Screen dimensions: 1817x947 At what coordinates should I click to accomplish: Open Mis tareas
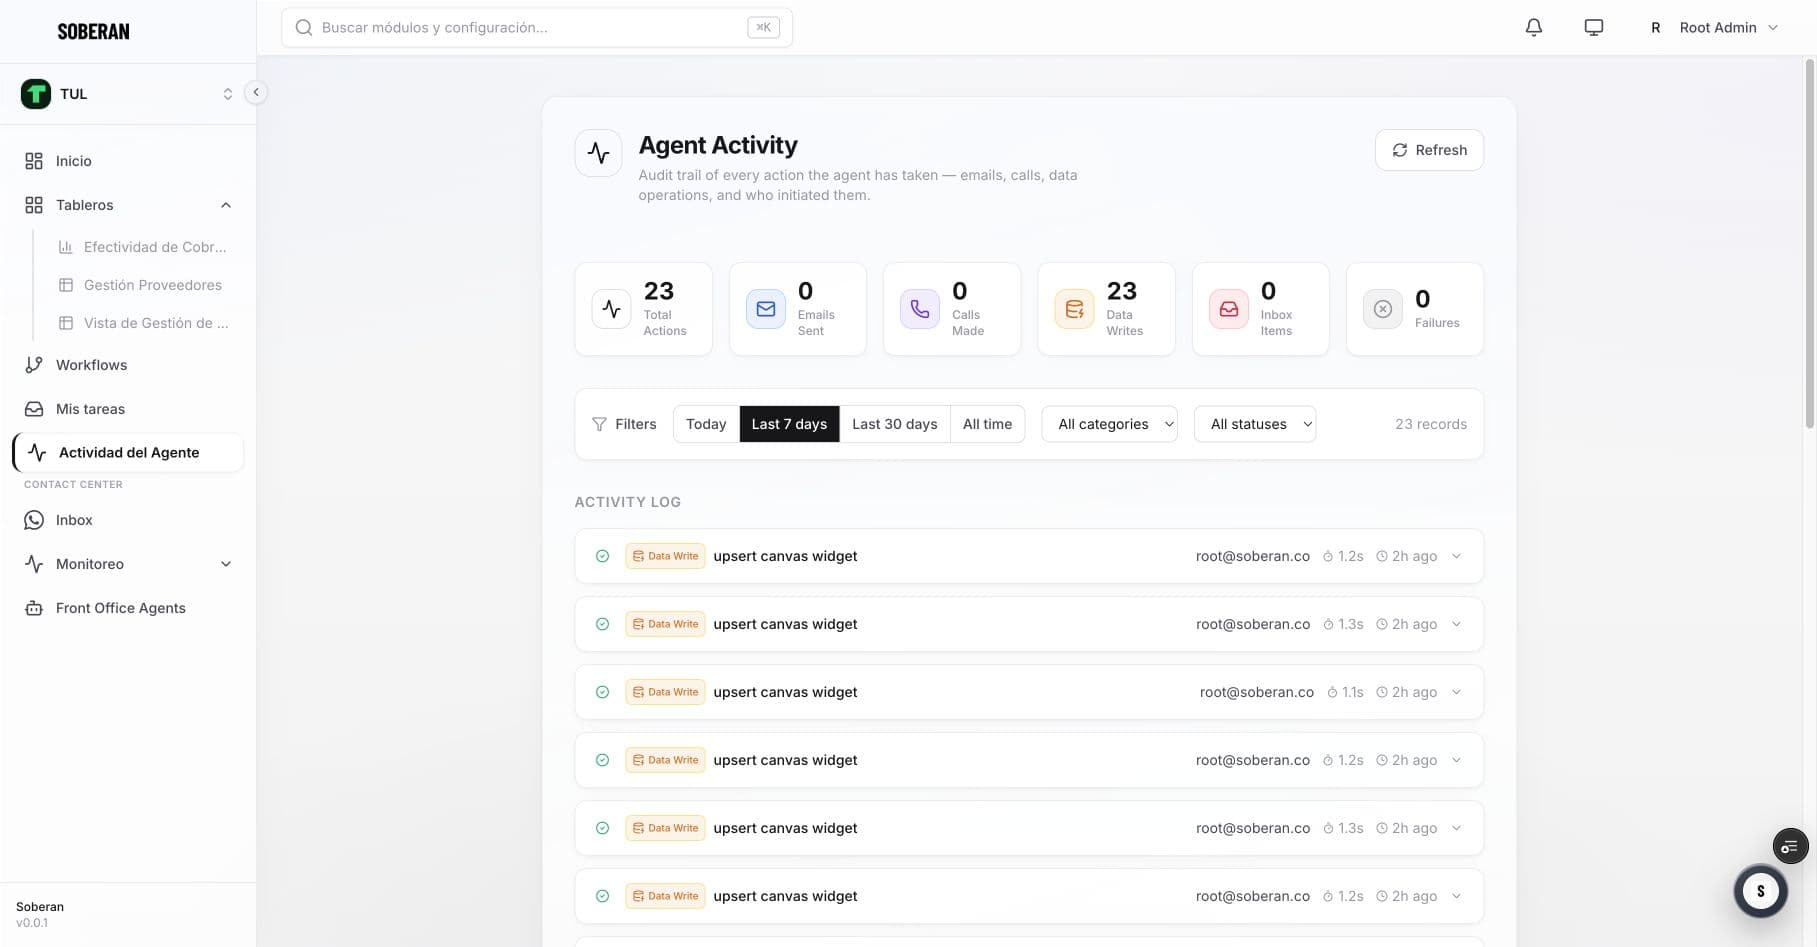coord(128,409)
